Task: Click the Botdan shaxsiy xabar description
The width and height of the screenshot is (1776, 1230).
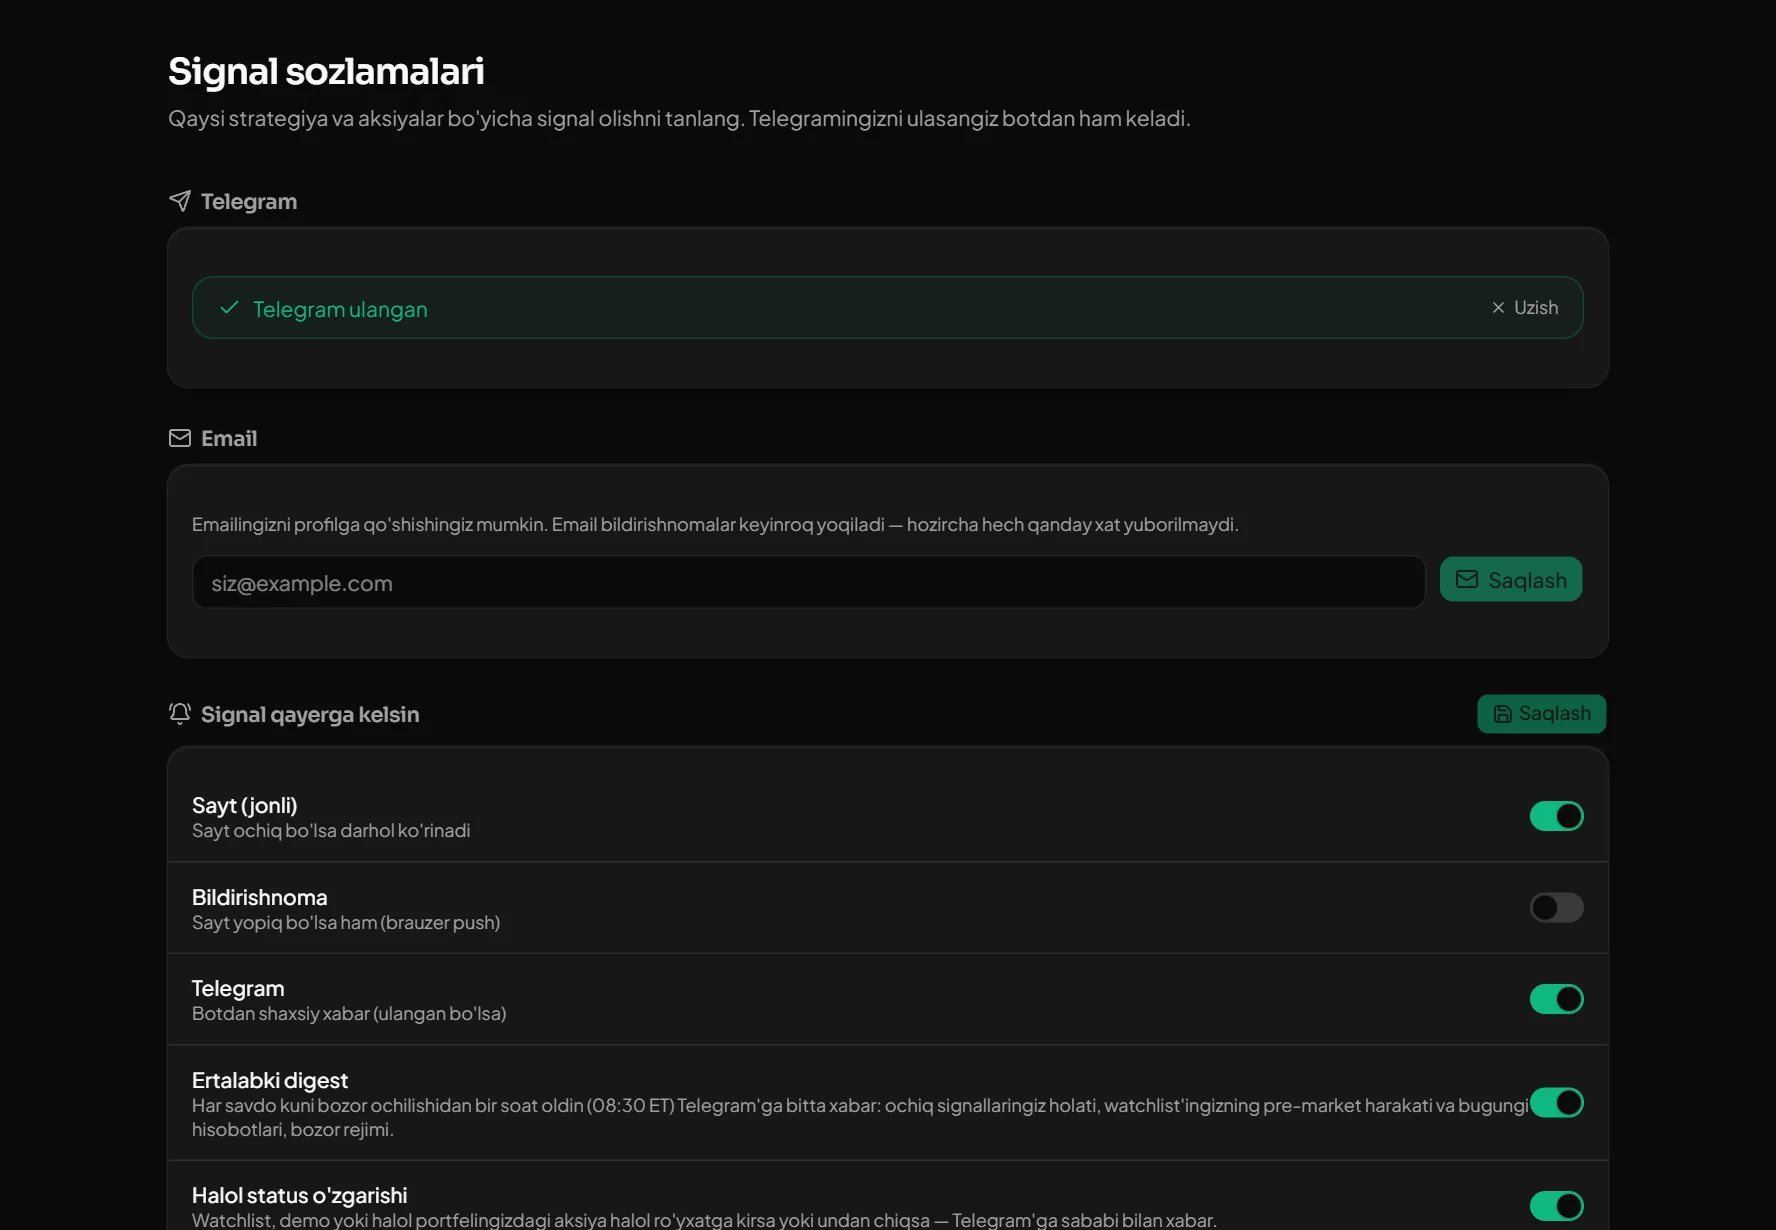Action: (x=349, y=1014)
